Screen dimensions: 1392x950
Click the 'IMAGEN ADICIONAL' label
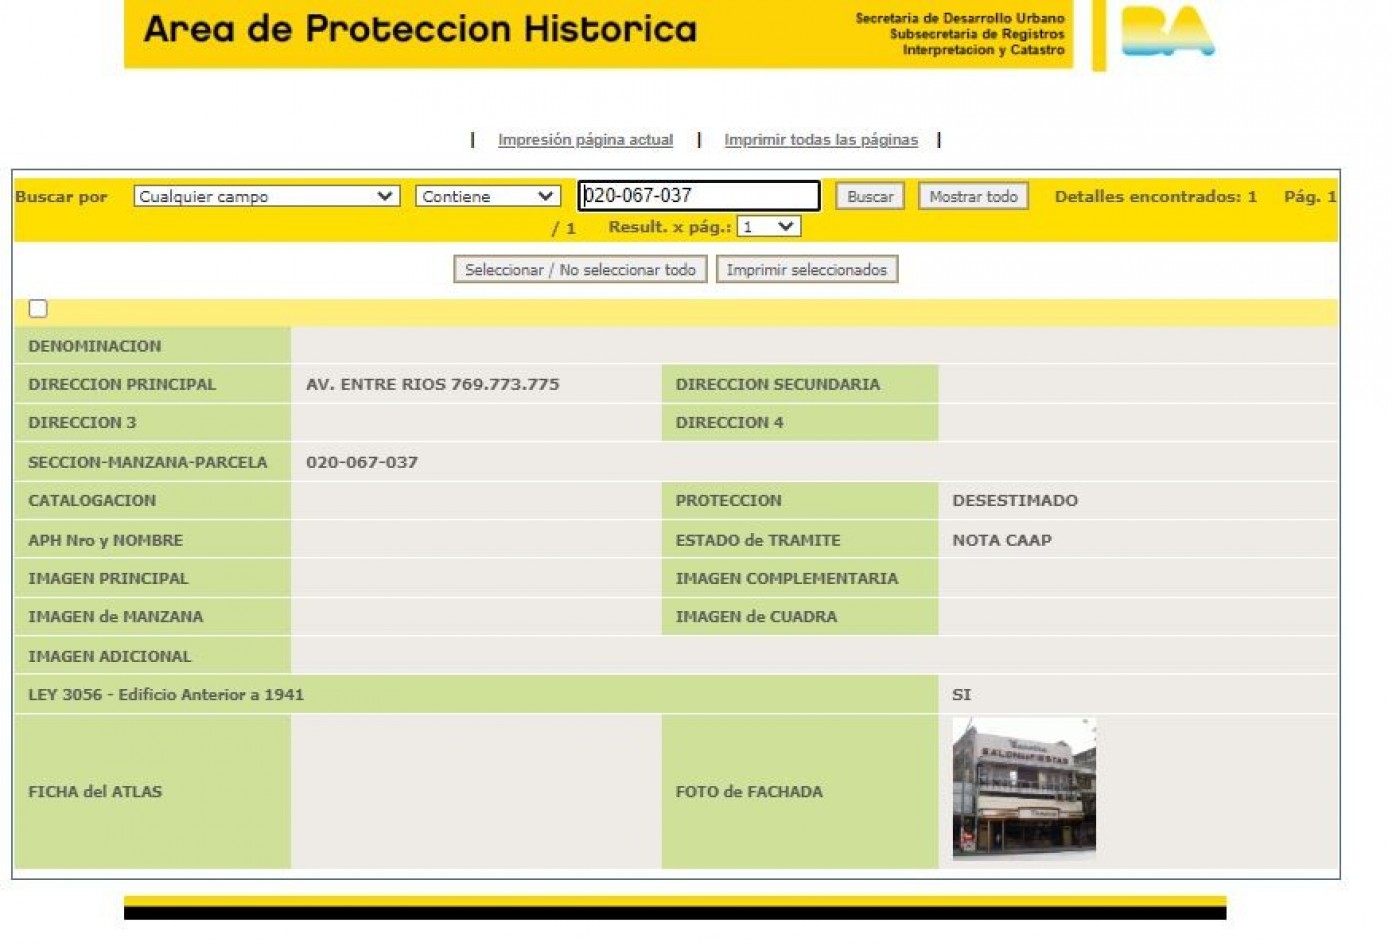[x=109, y=656]
